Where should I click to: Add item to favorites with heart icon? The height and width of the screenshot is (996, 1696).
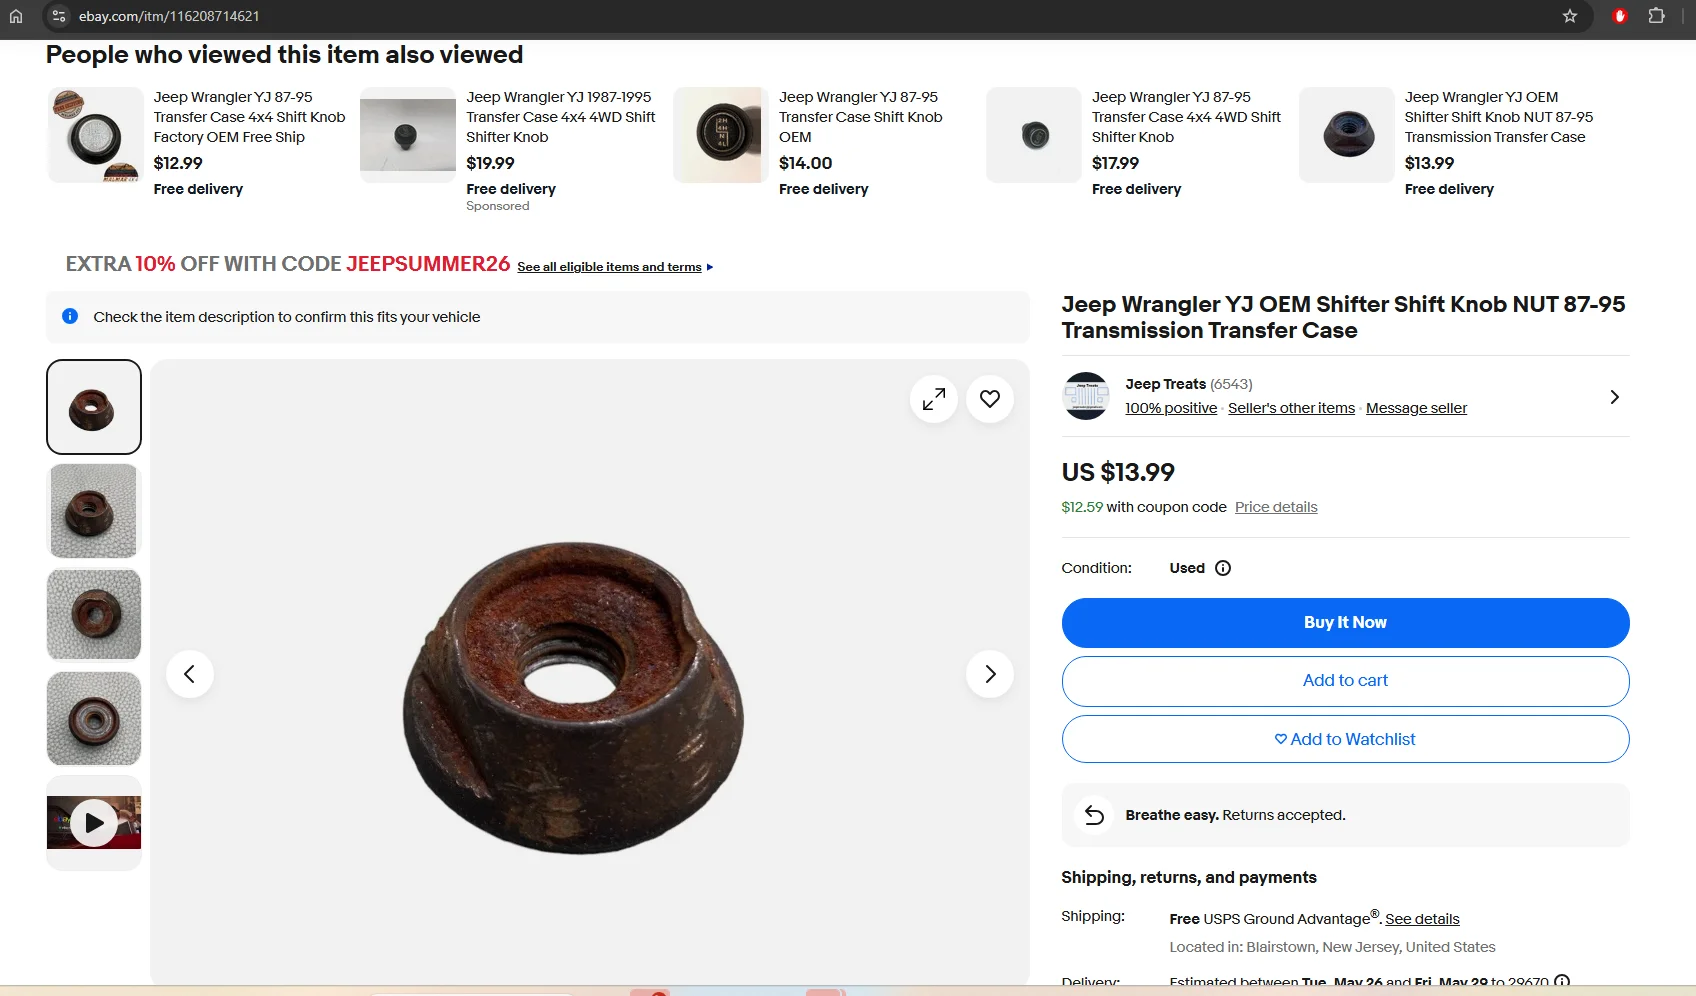[990, 399]
